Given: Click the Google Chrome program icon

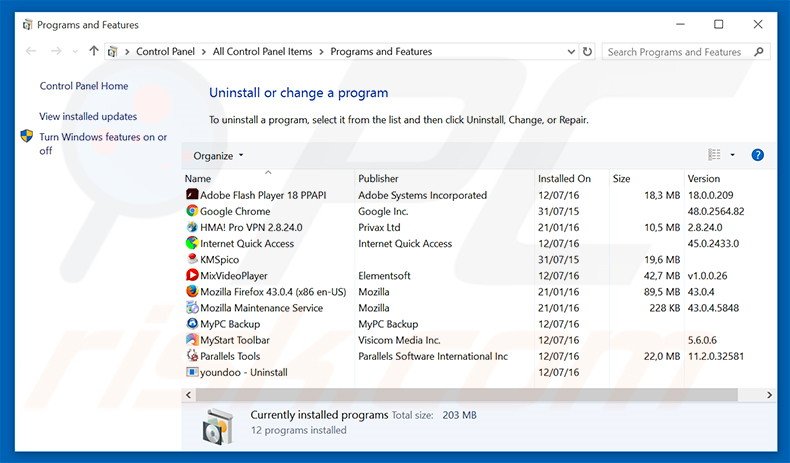Looking at the screenshot, I should point(192,211).
